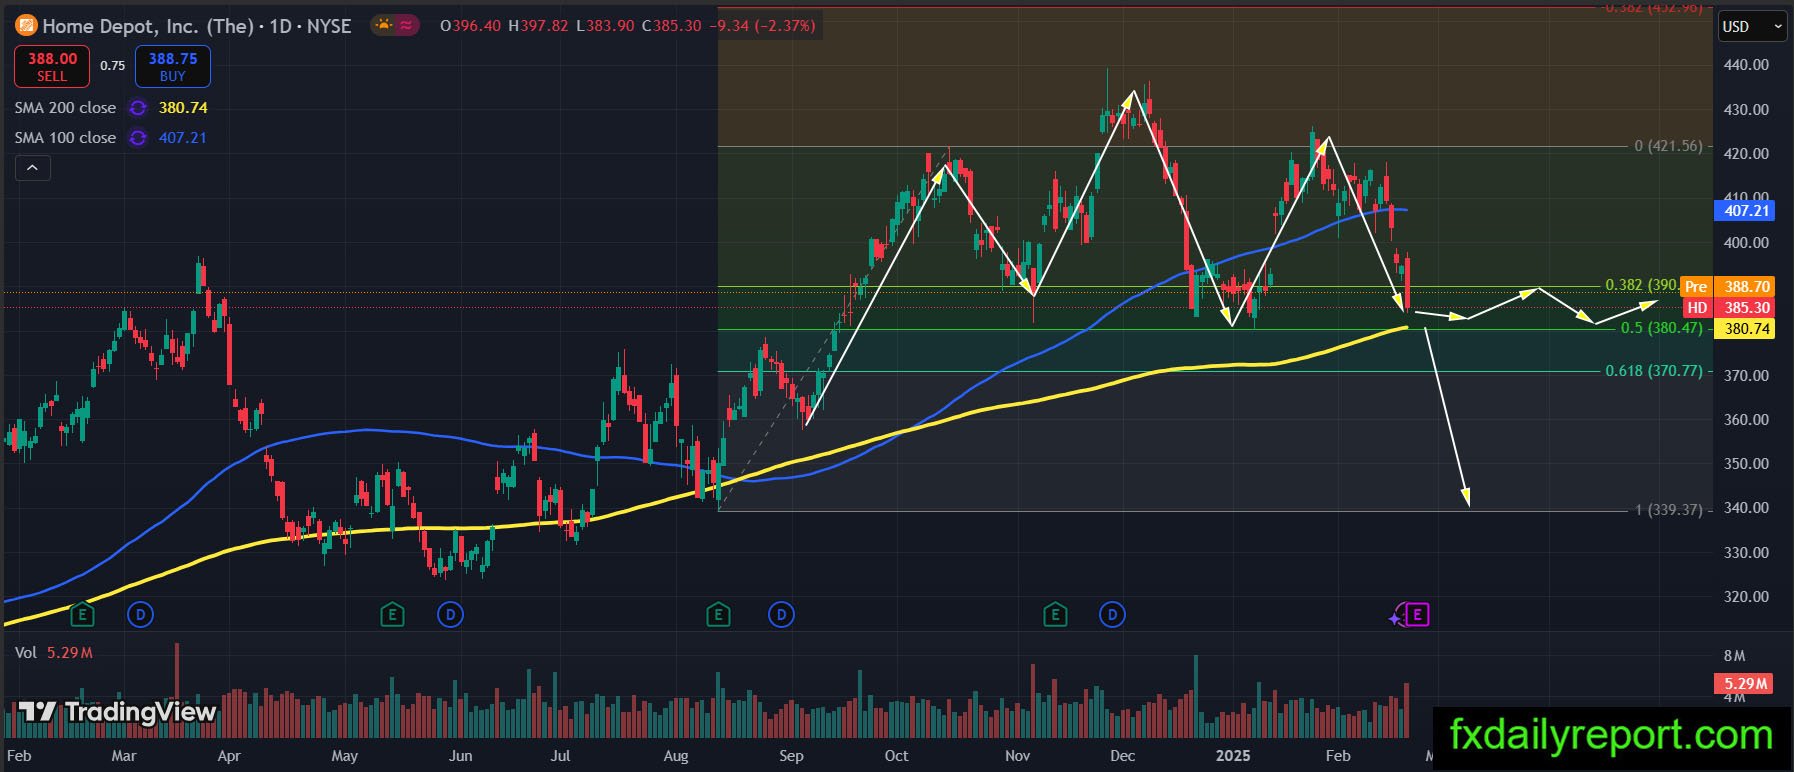Click the 8M volume axis label
1794x772 pixels.
click(1734, 656)
